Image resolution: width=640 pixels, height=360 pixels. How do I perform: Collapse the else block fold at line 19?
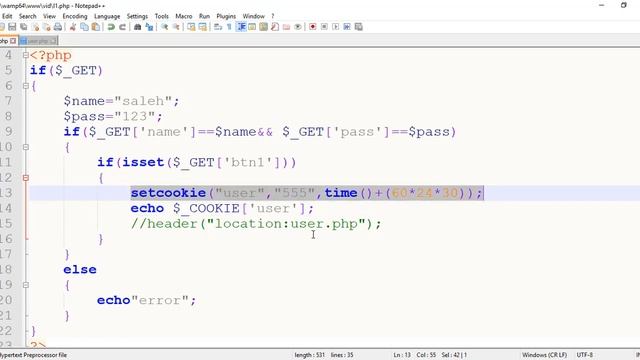[26, 285]
